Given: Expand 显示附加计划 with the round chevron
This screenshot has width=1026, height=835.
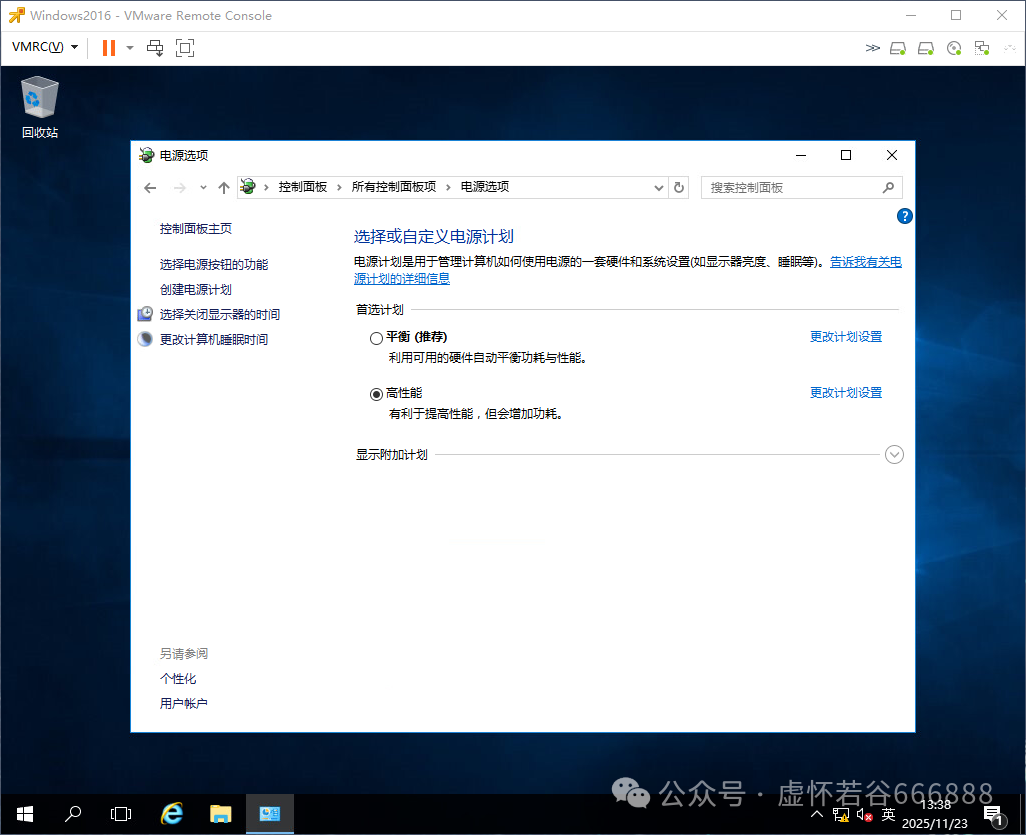Looking at the screenshot, I should [x=894, y=454].
